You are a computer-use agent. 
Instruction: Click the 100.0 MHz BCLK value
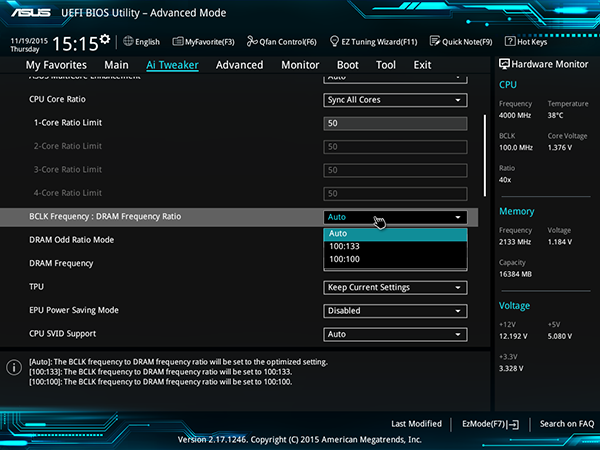(x=516, y=147)
